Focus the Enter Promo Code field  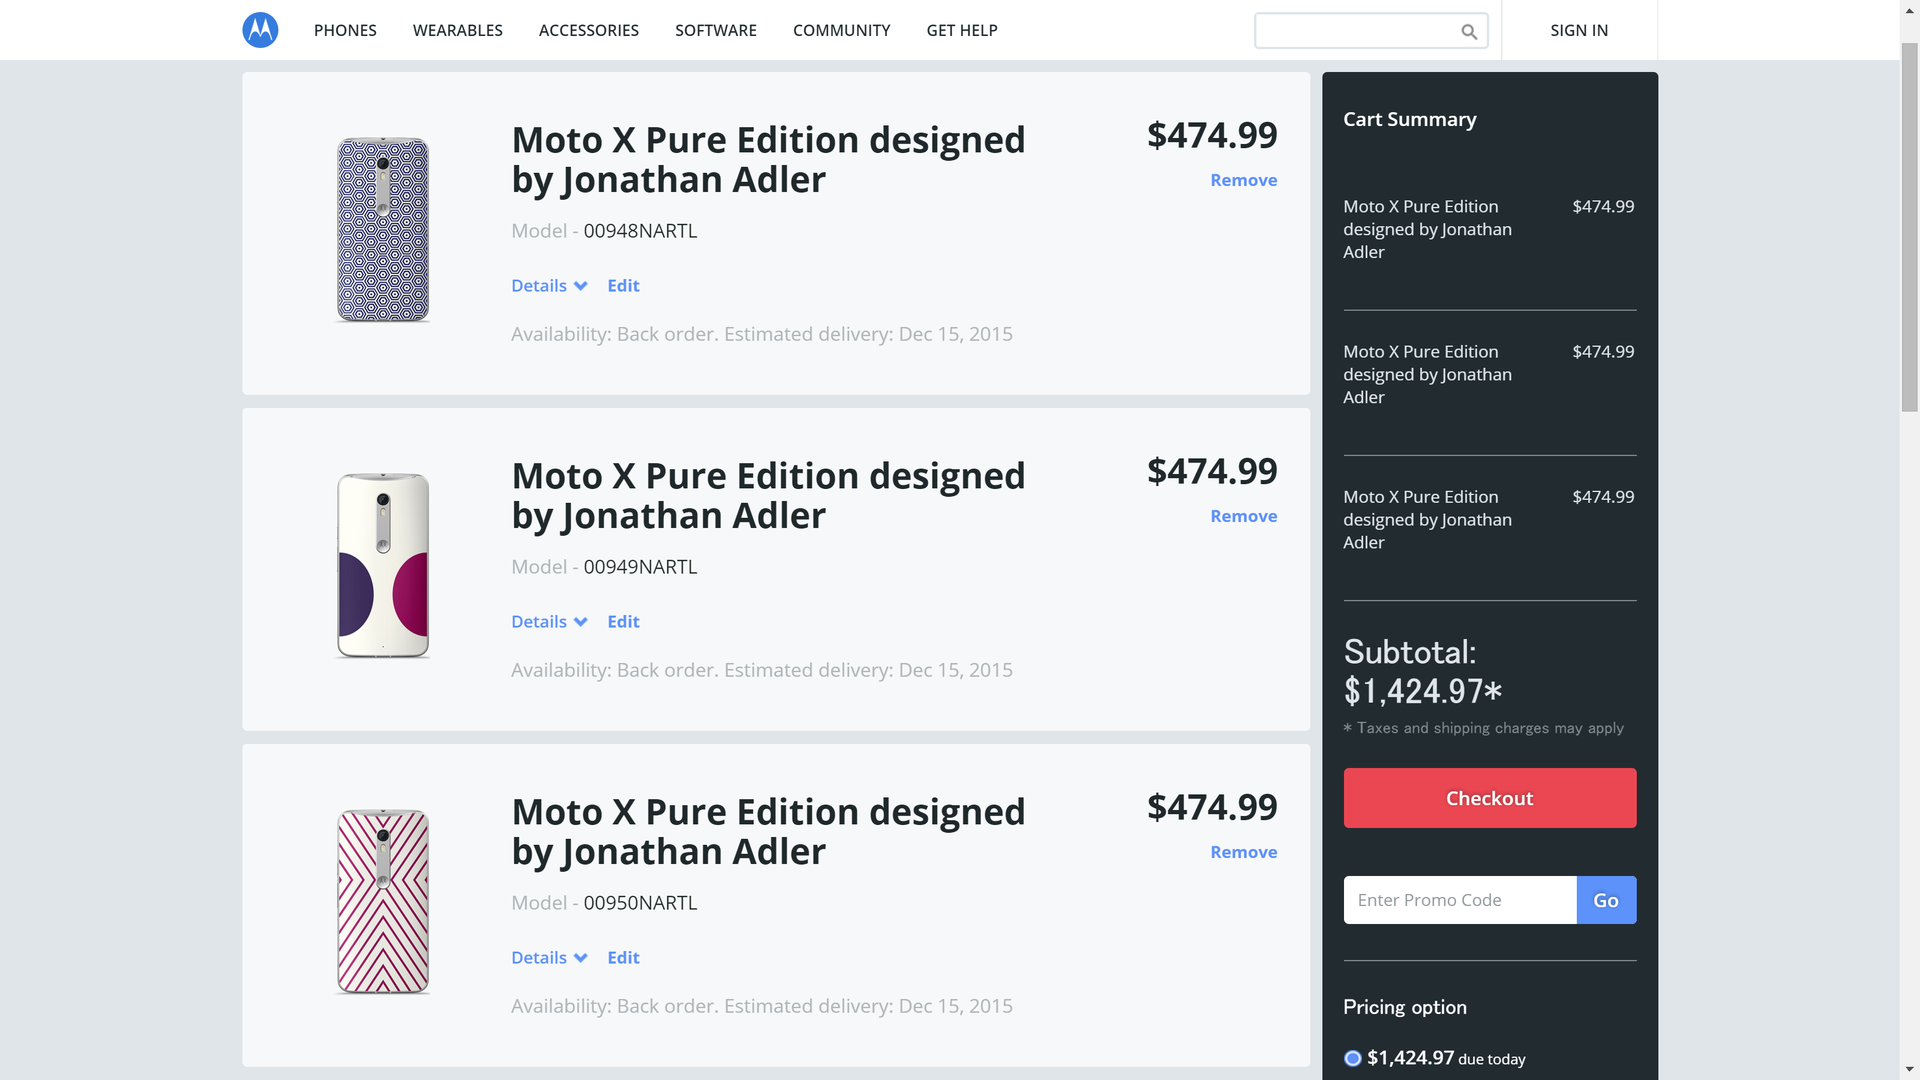(1459, 900)
